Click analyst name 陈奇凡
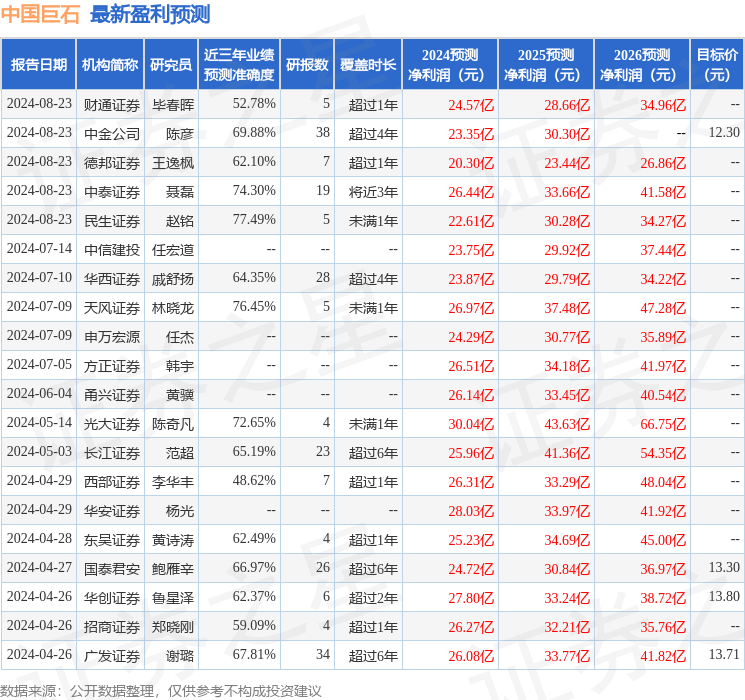 coord(173,424)
